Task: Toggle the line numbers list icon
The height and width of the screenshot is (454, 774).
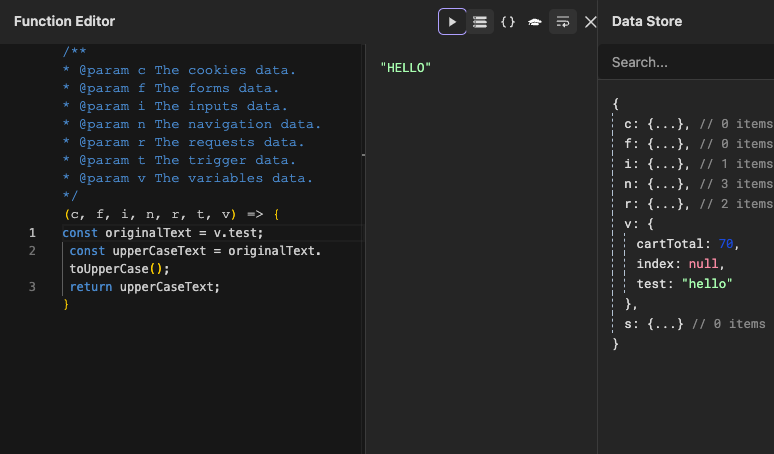Action: coord(480,22)
